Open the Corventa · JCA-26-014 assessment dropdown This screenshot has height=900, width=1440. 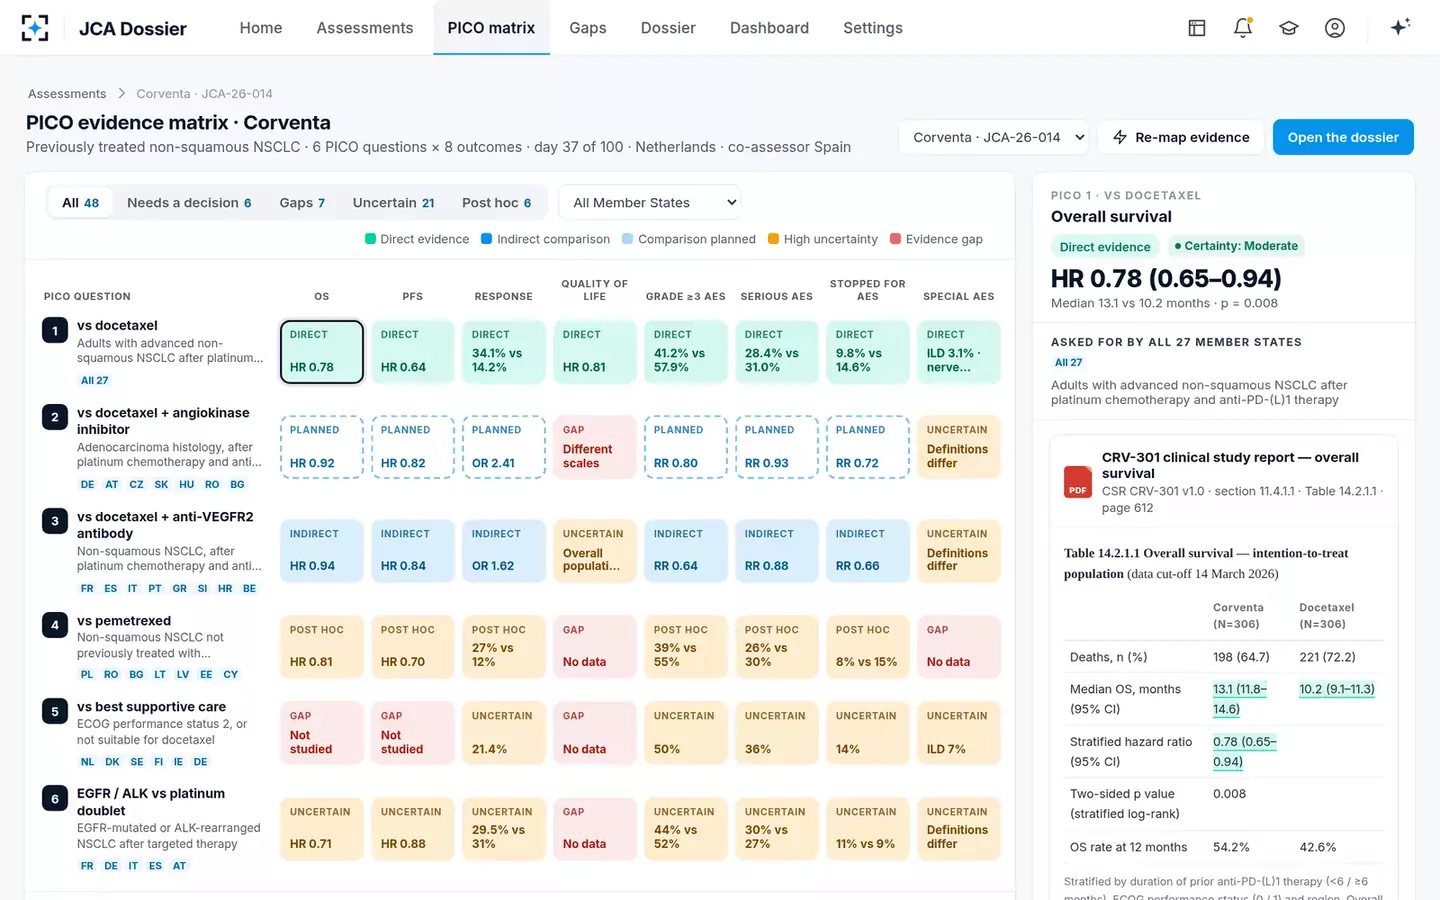(994, 138)
